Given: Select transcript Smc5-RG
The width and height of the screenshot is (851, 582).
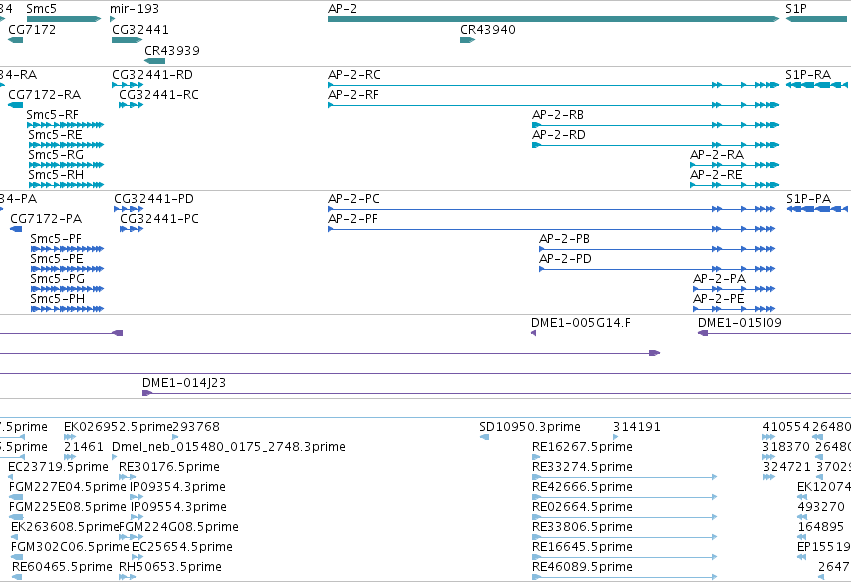Looking at the screenshot, I should pos(66,165).
